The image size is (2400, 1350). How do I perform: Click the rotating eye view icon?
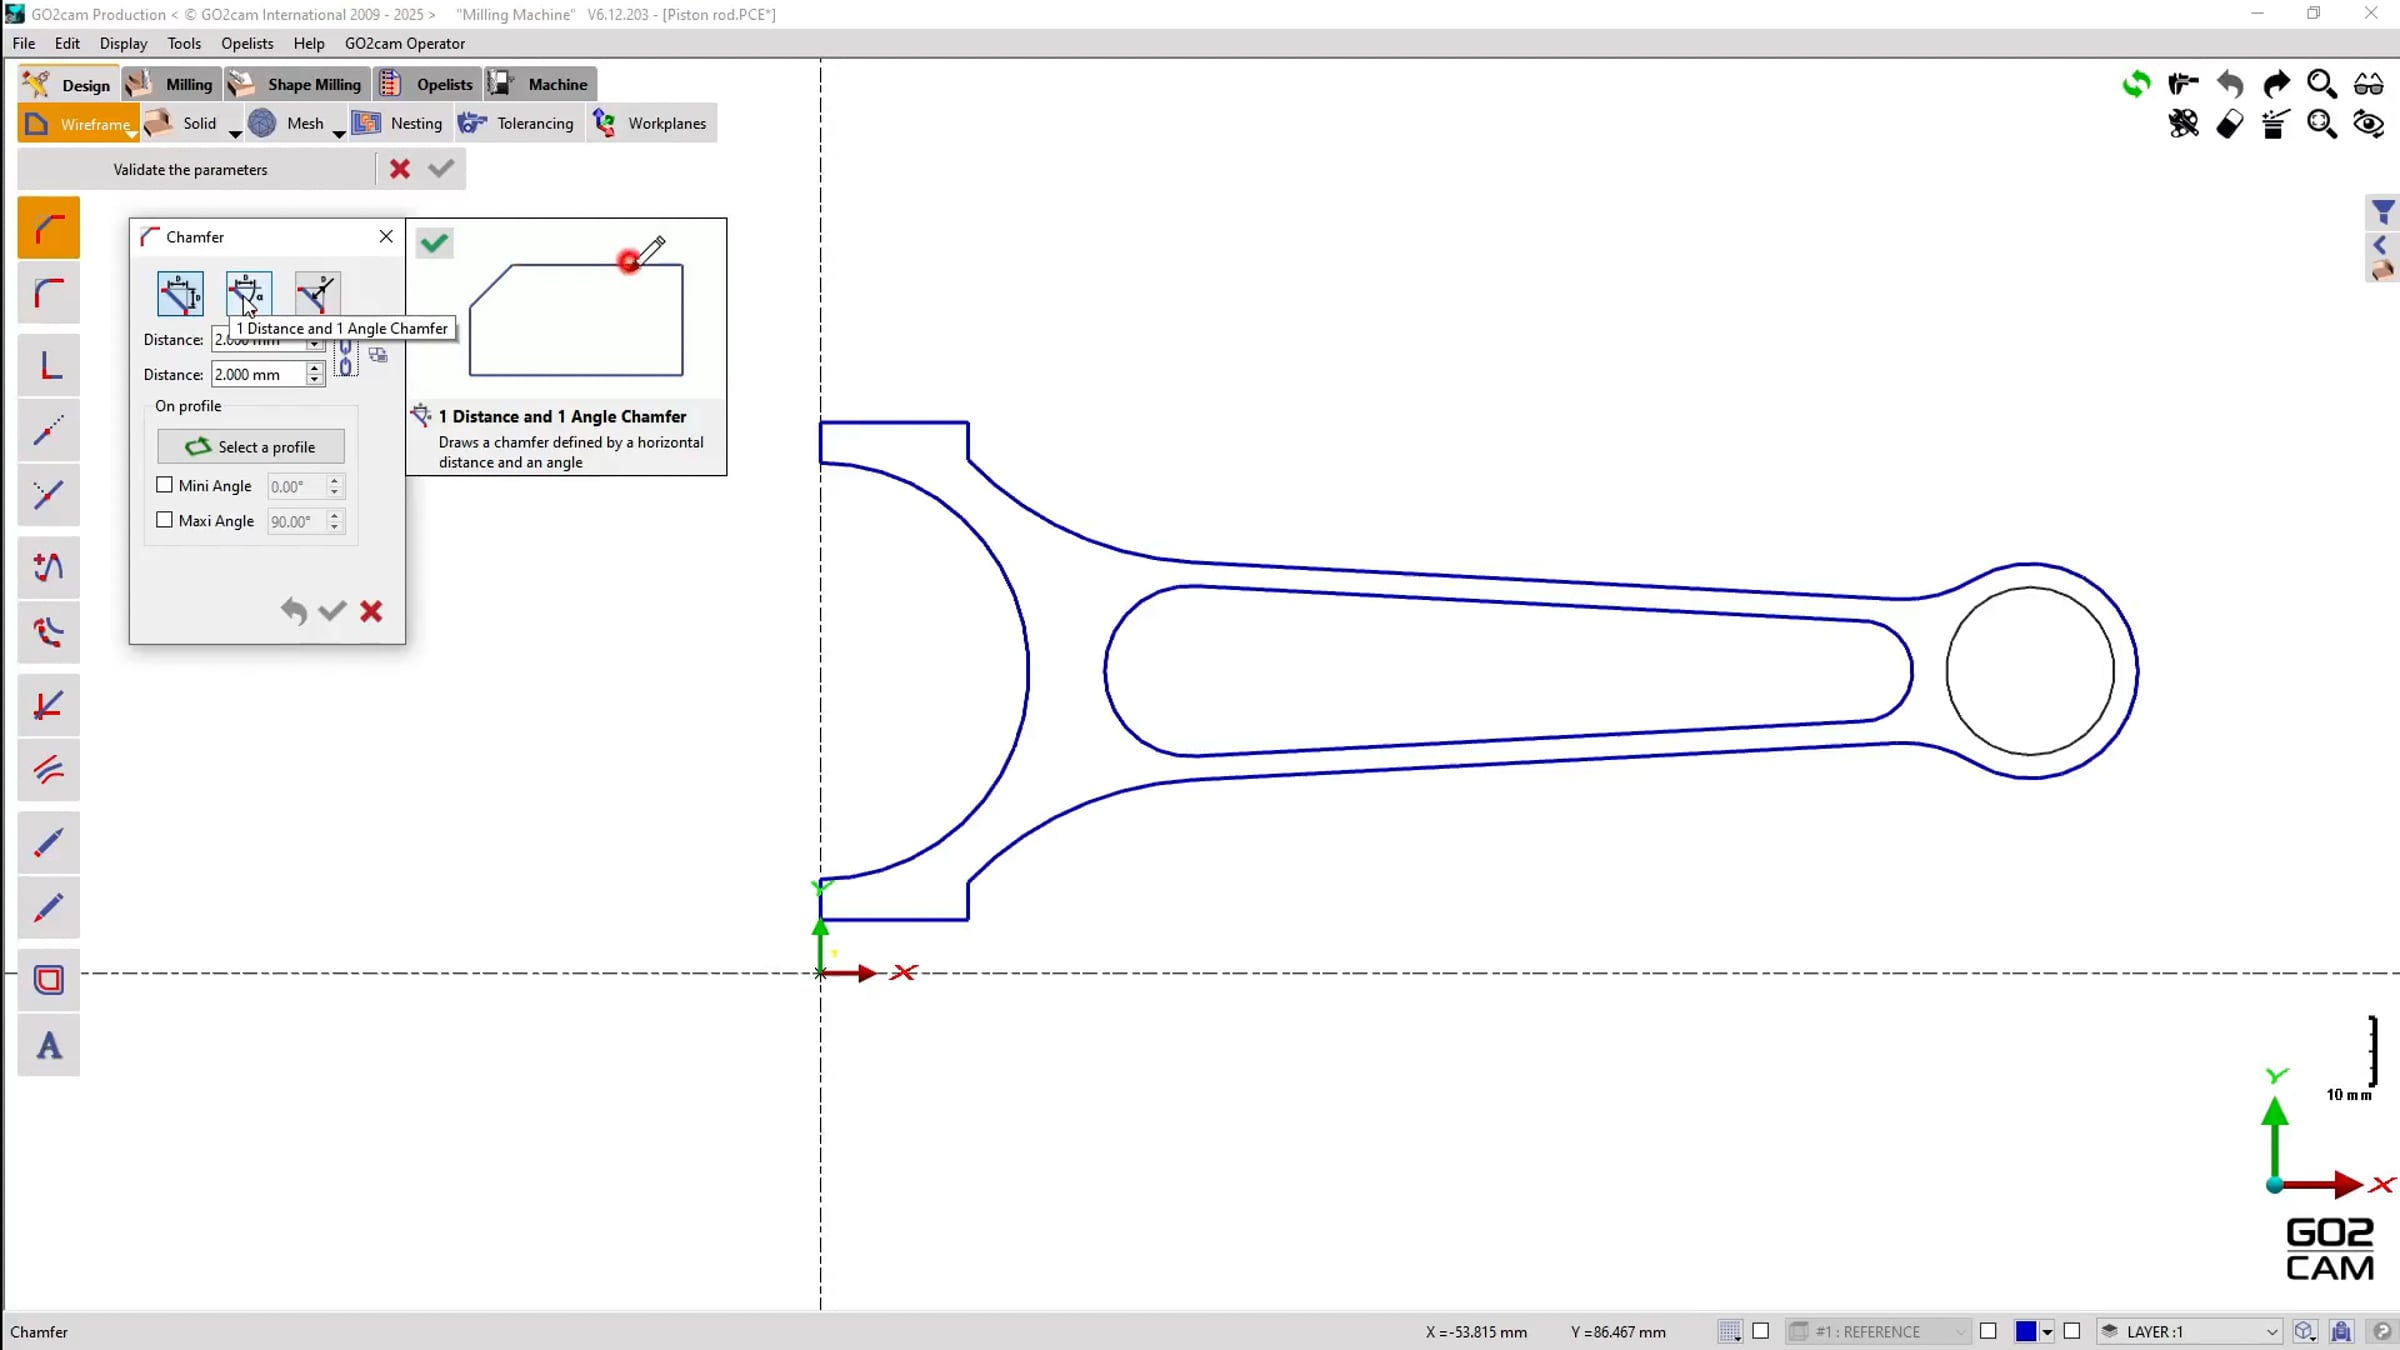[x=2368, y=124]
